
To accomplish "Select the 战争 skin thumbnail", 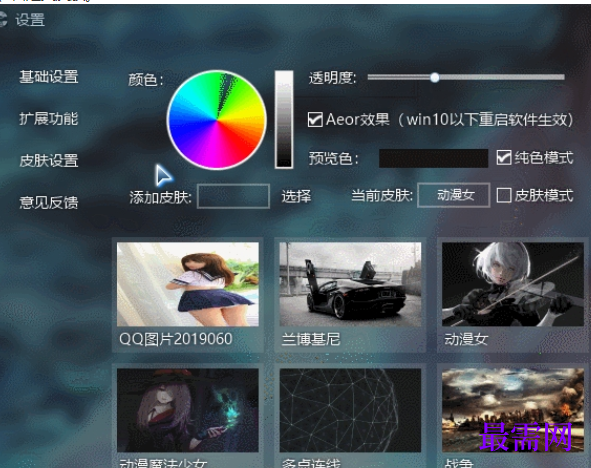I will pos(513,410).
